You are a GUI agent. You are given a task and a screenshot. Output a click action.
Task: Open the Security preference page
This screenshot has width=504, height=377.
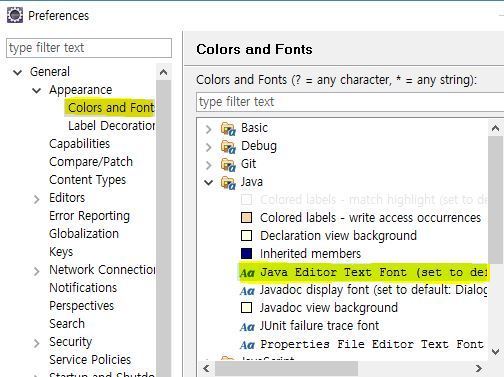[70, 342]
